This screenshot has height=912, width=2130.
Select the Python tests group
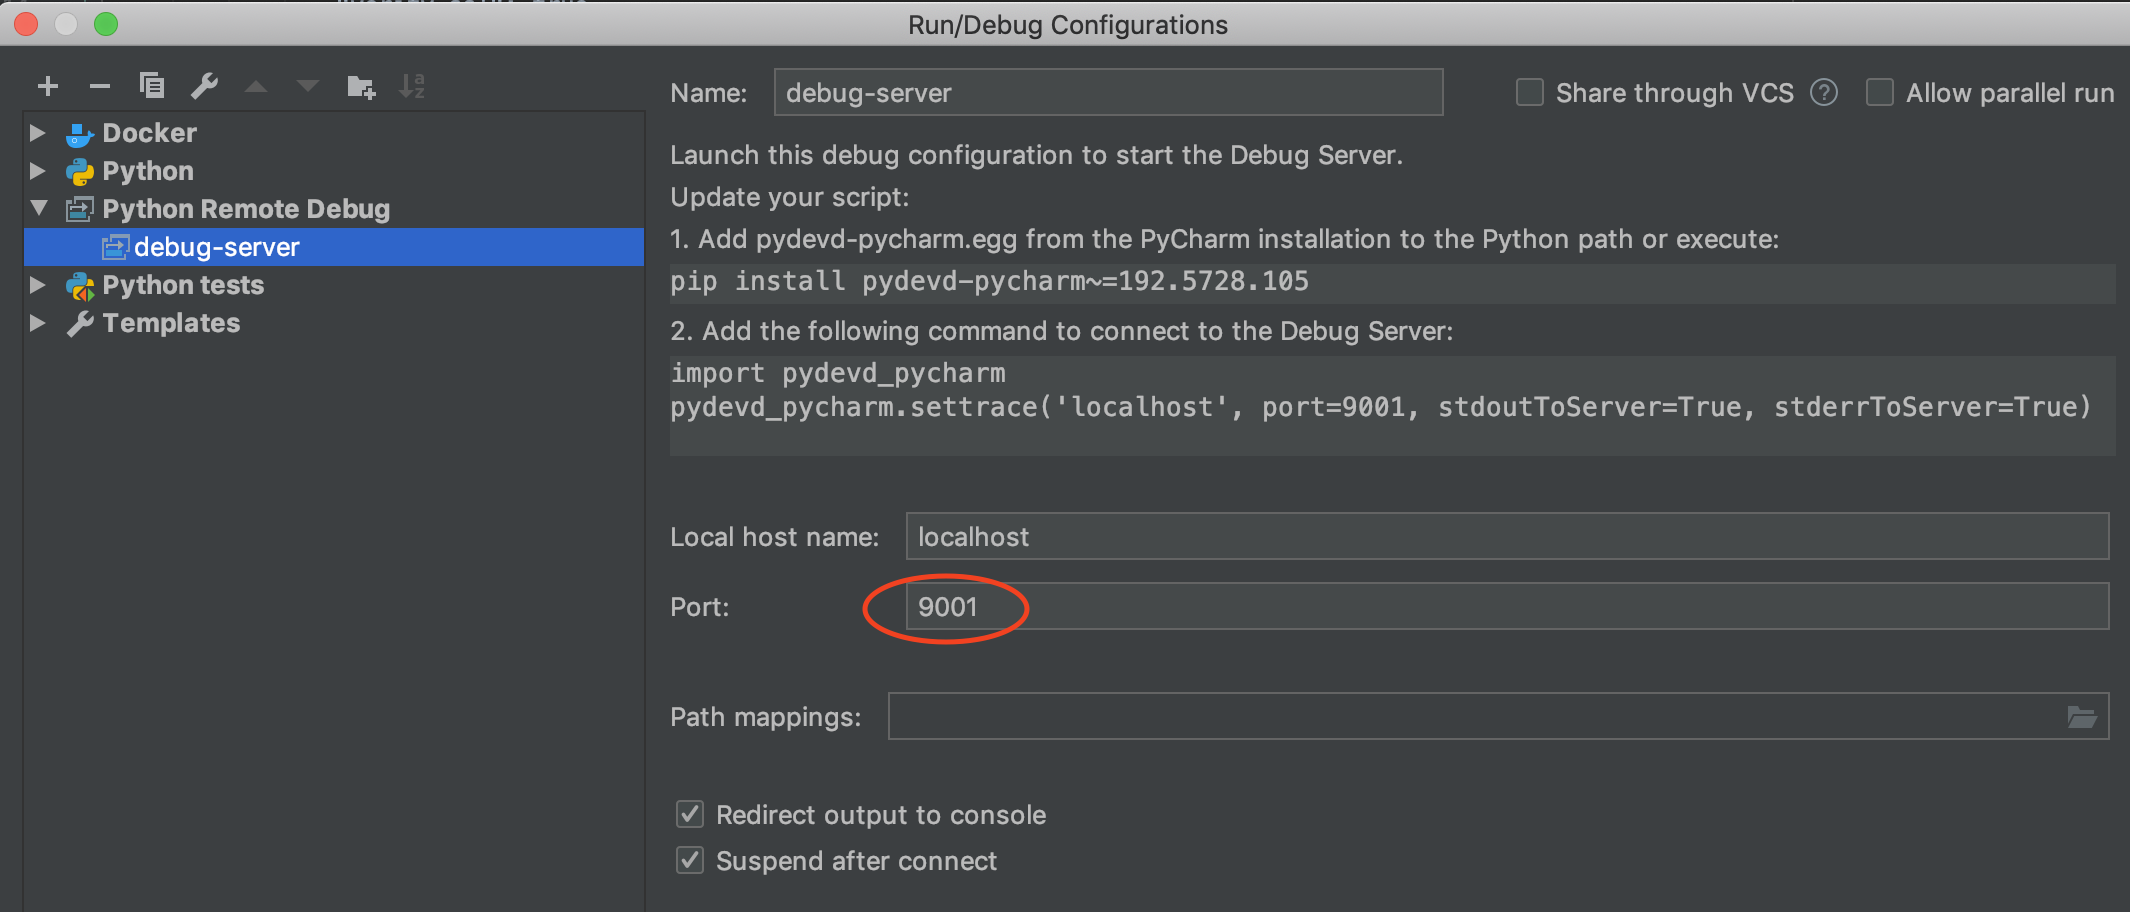[x=183, y=285]
